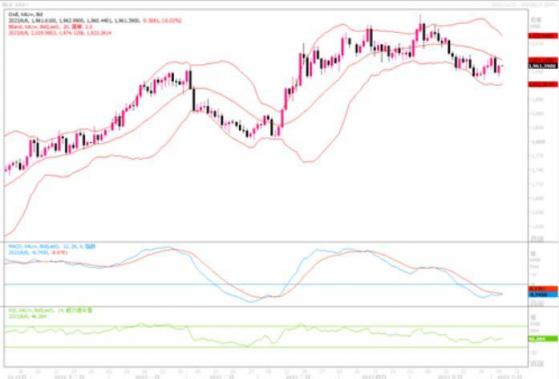Select the green RSI indicator label
The height and width of the screenshot is (379, 559).
(x=50, y=311)
